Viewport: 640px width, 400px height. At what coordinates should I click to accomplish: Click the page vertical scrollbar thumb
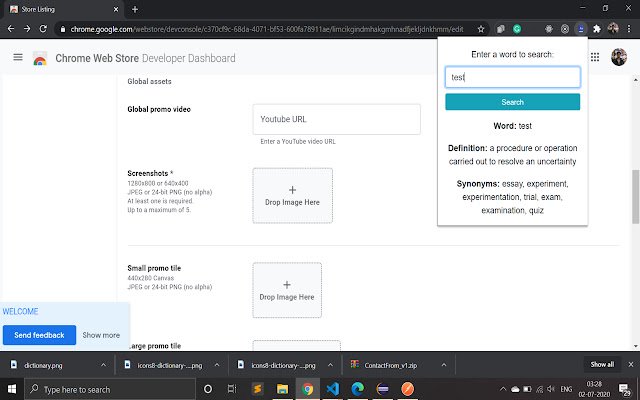[636, 197]
